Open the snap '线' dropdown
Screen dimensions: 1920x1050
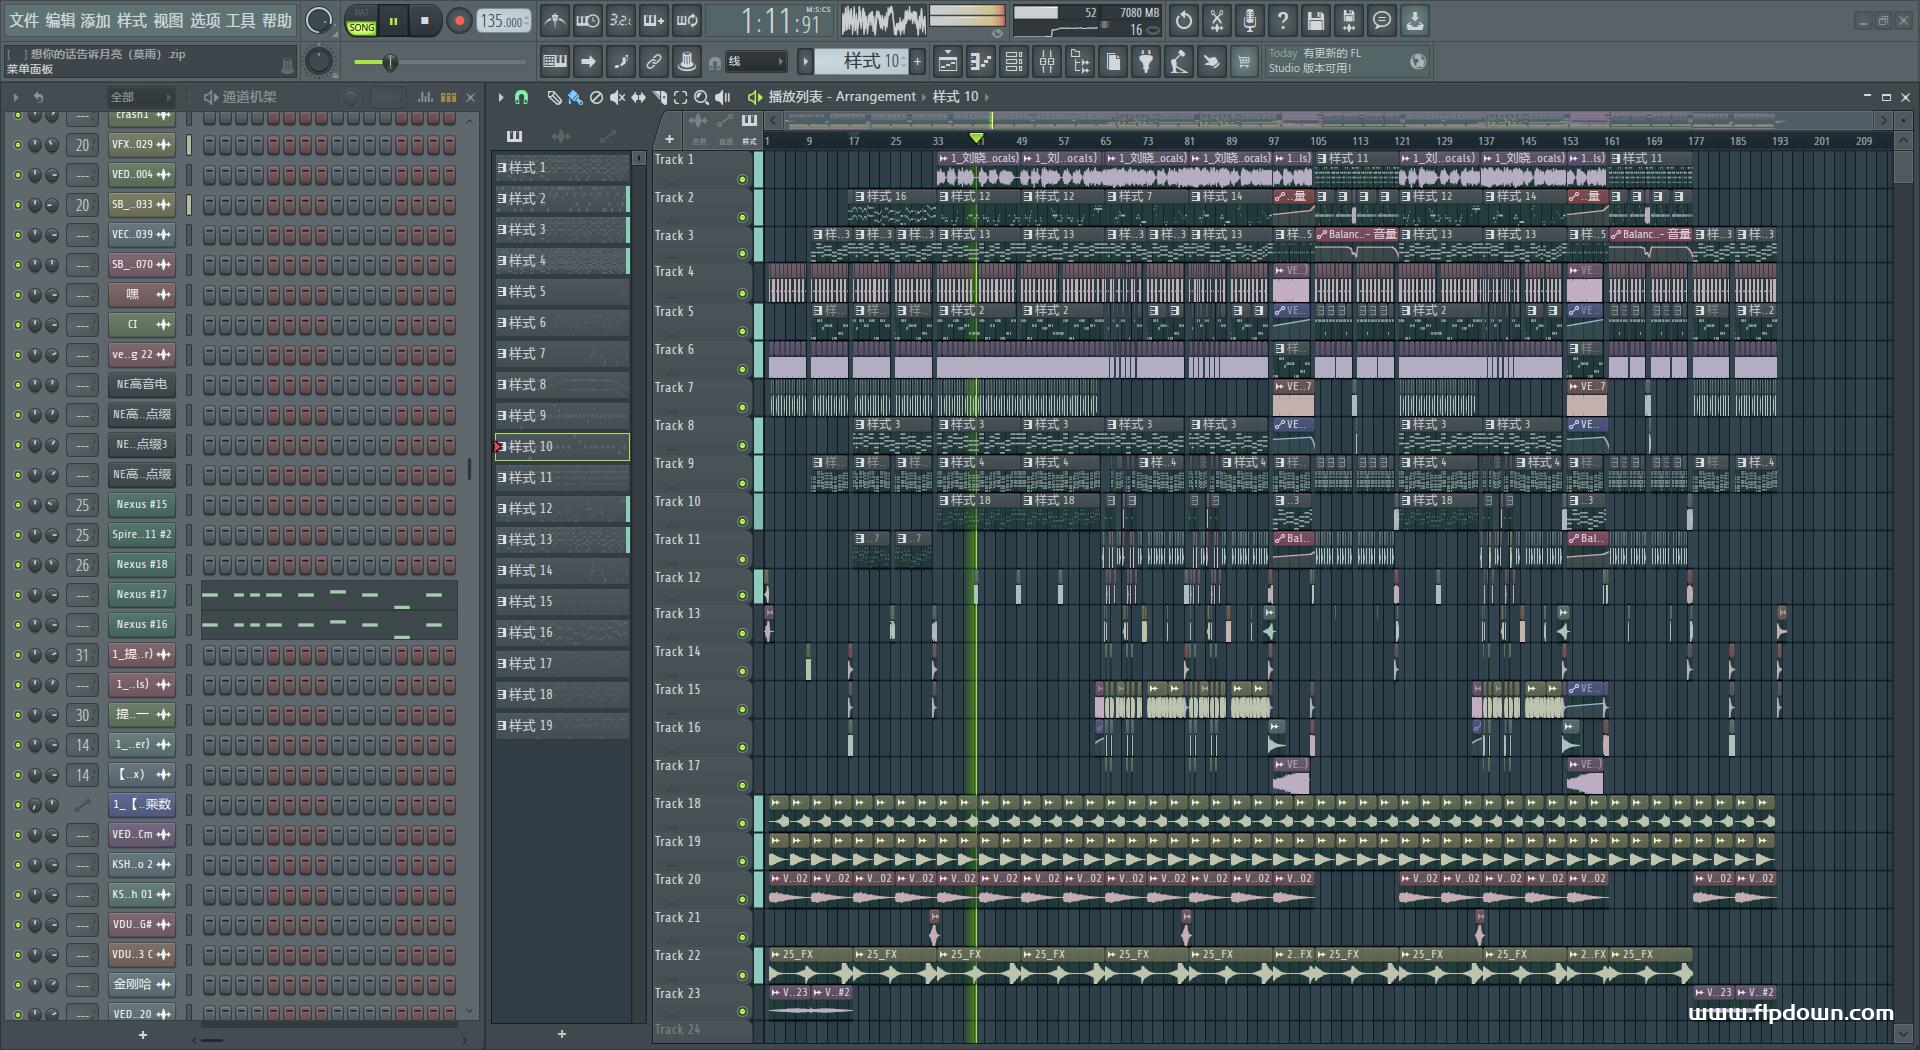click(x=755, y=62)
